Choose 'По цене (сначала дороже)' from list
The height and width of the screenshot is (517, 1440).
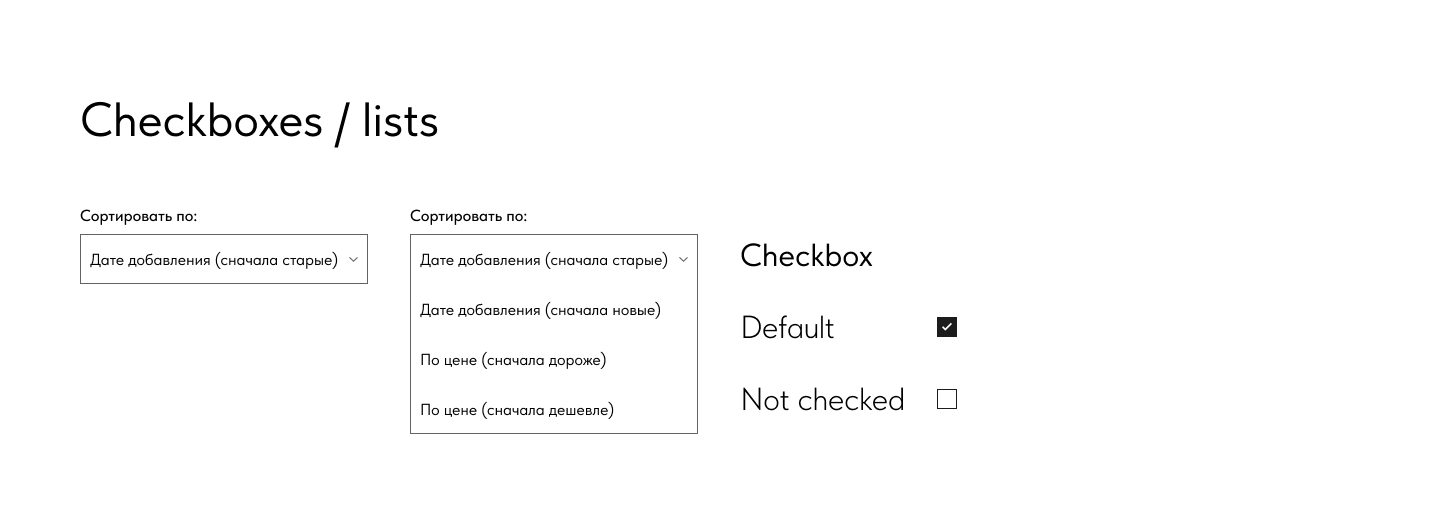513,360
